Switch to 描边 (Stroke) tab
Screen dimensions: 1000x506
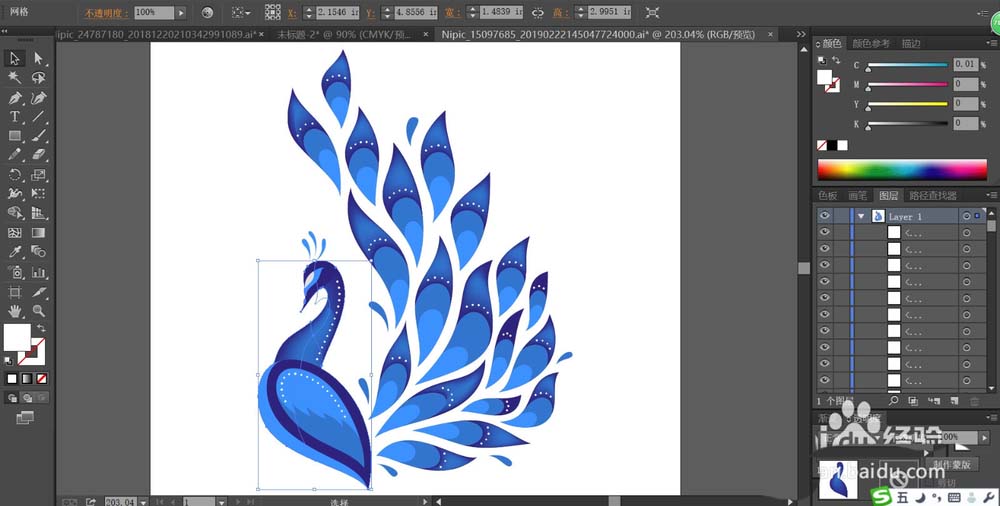(x=911, y=43)
